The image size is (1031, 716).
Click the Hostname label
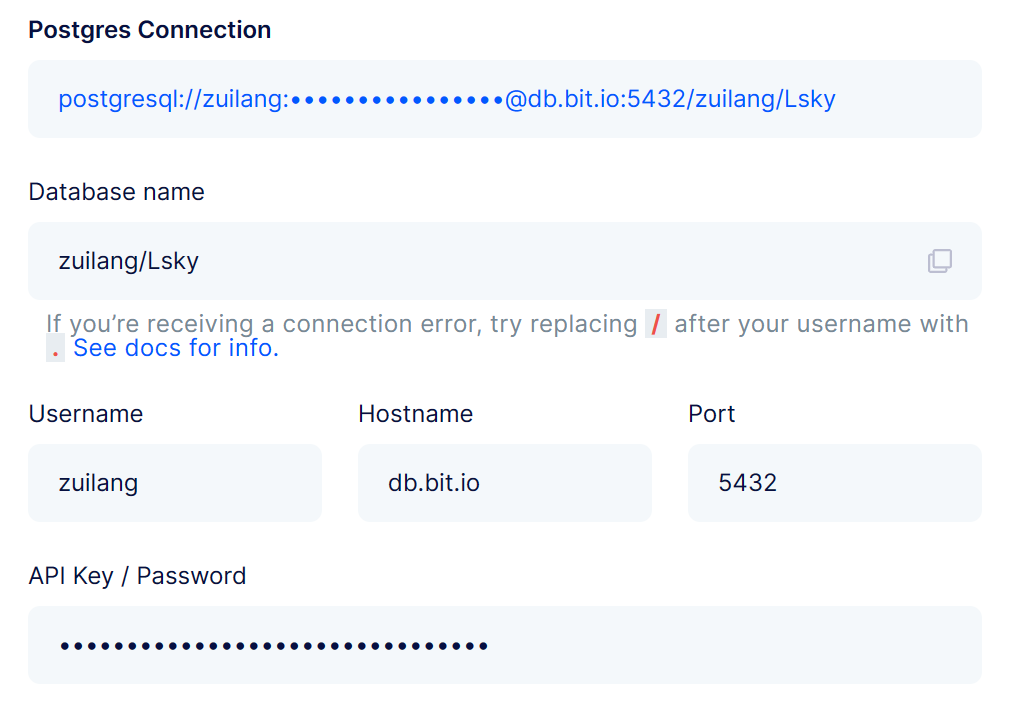[x=415, y=413]
